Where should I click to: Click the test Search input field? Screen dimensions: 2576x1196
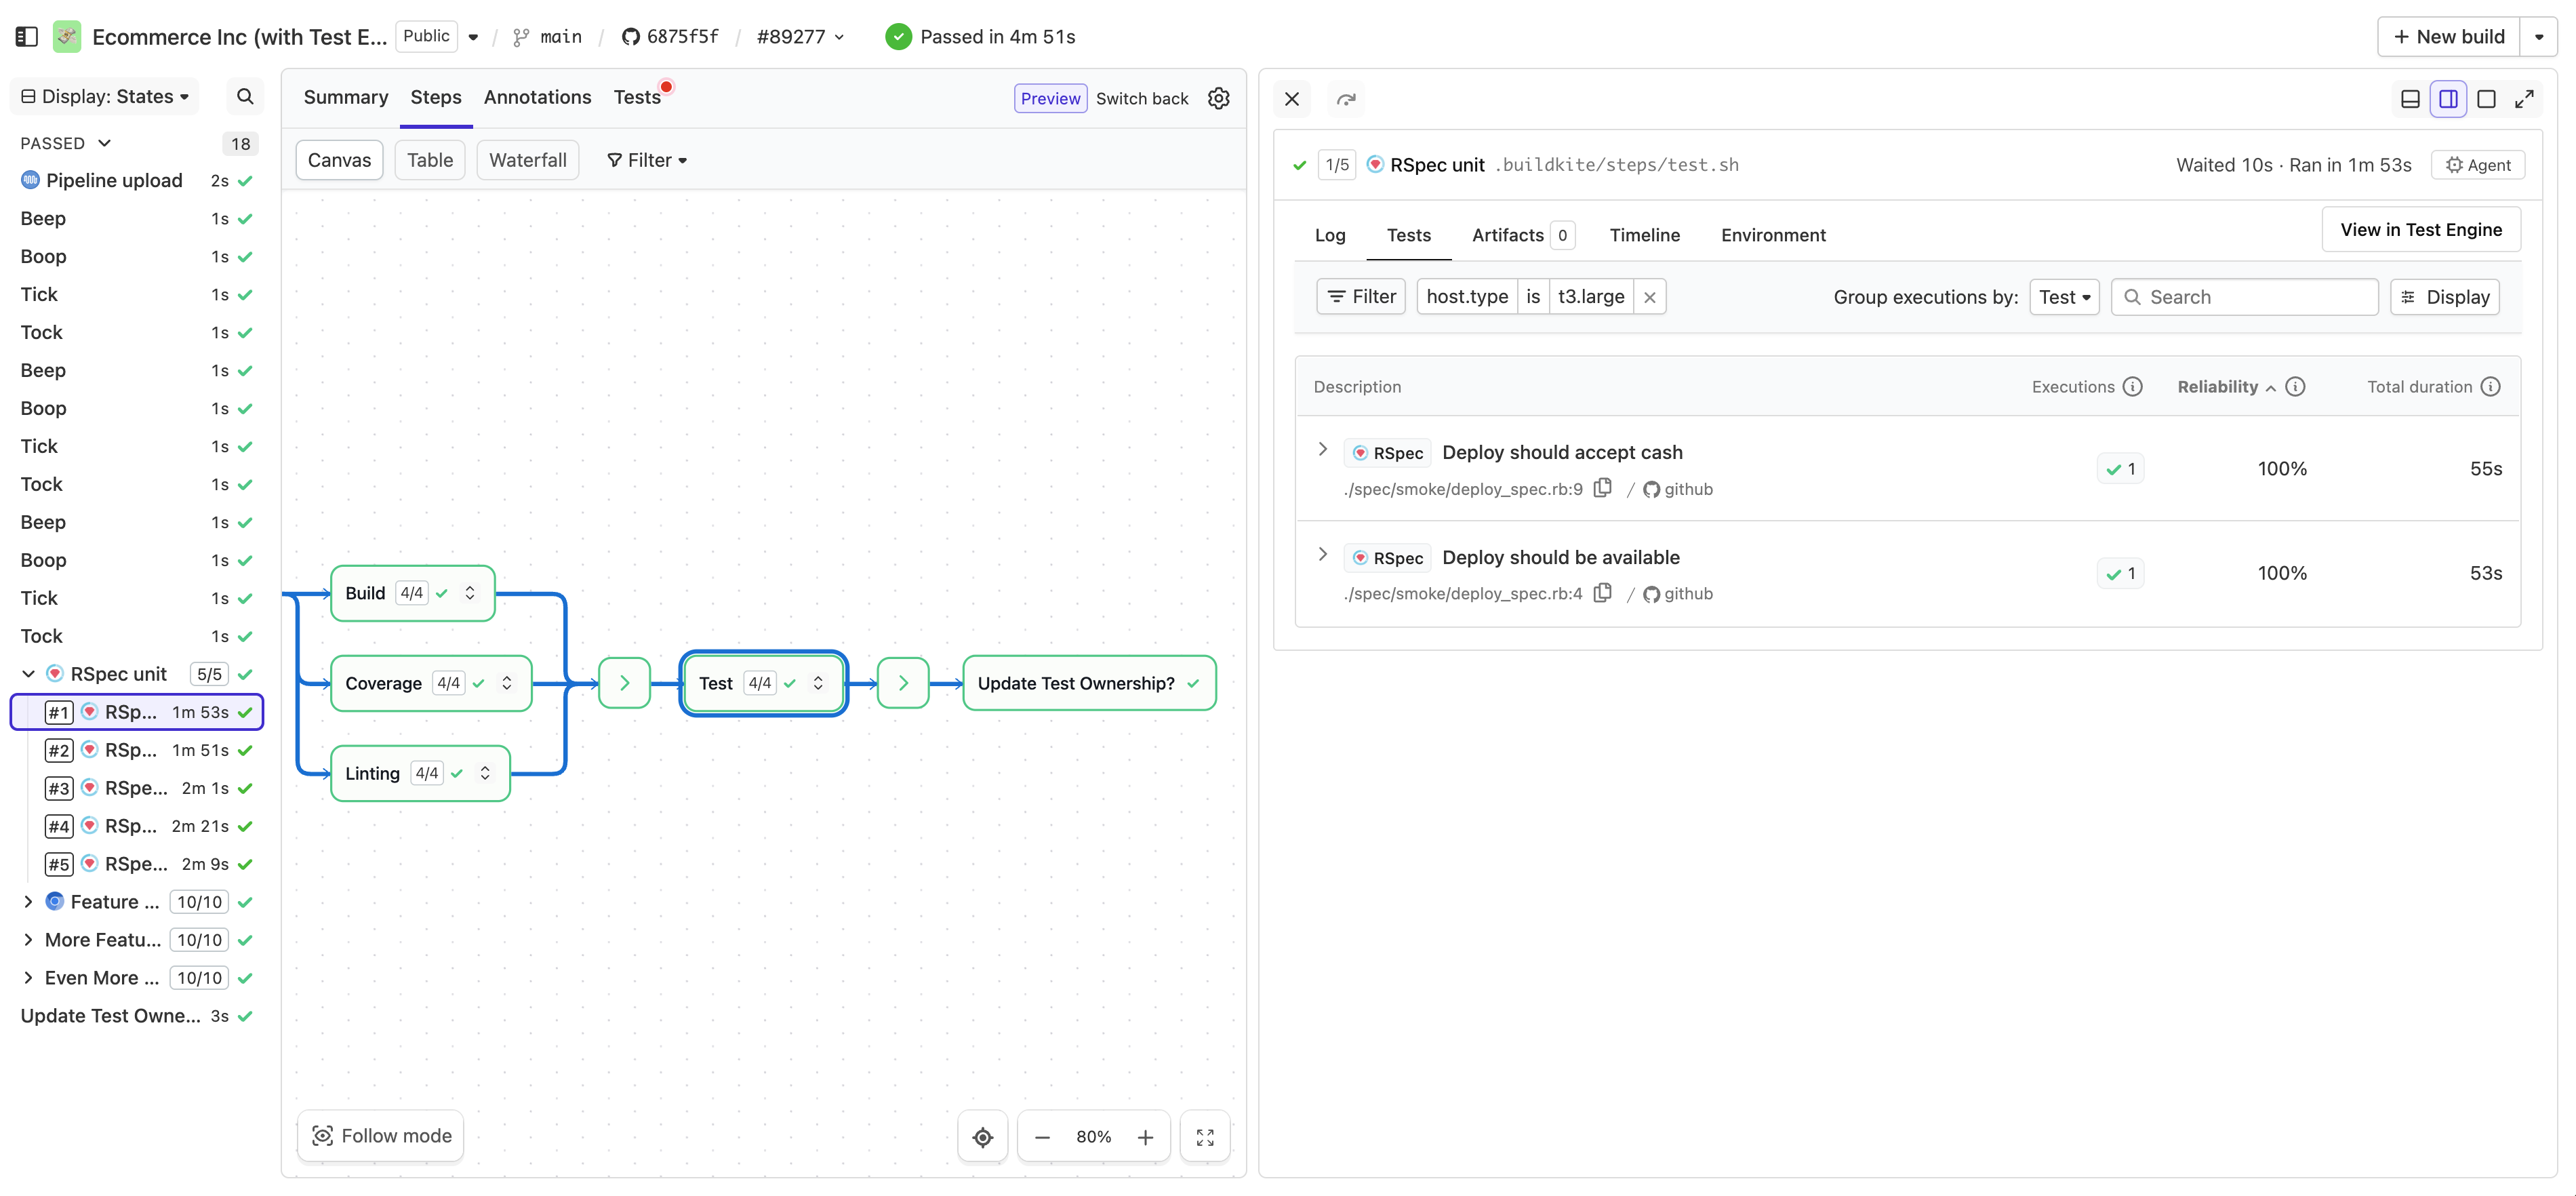[x=2244, y=296]
